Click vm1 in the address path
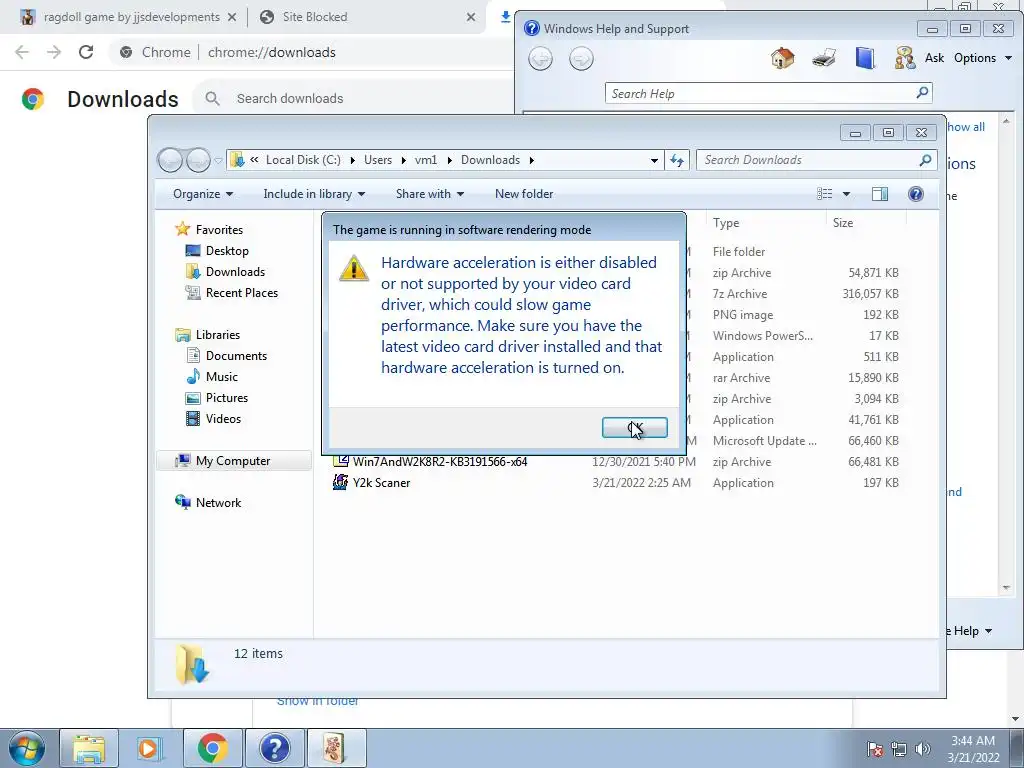 click(x=426, y=160)
